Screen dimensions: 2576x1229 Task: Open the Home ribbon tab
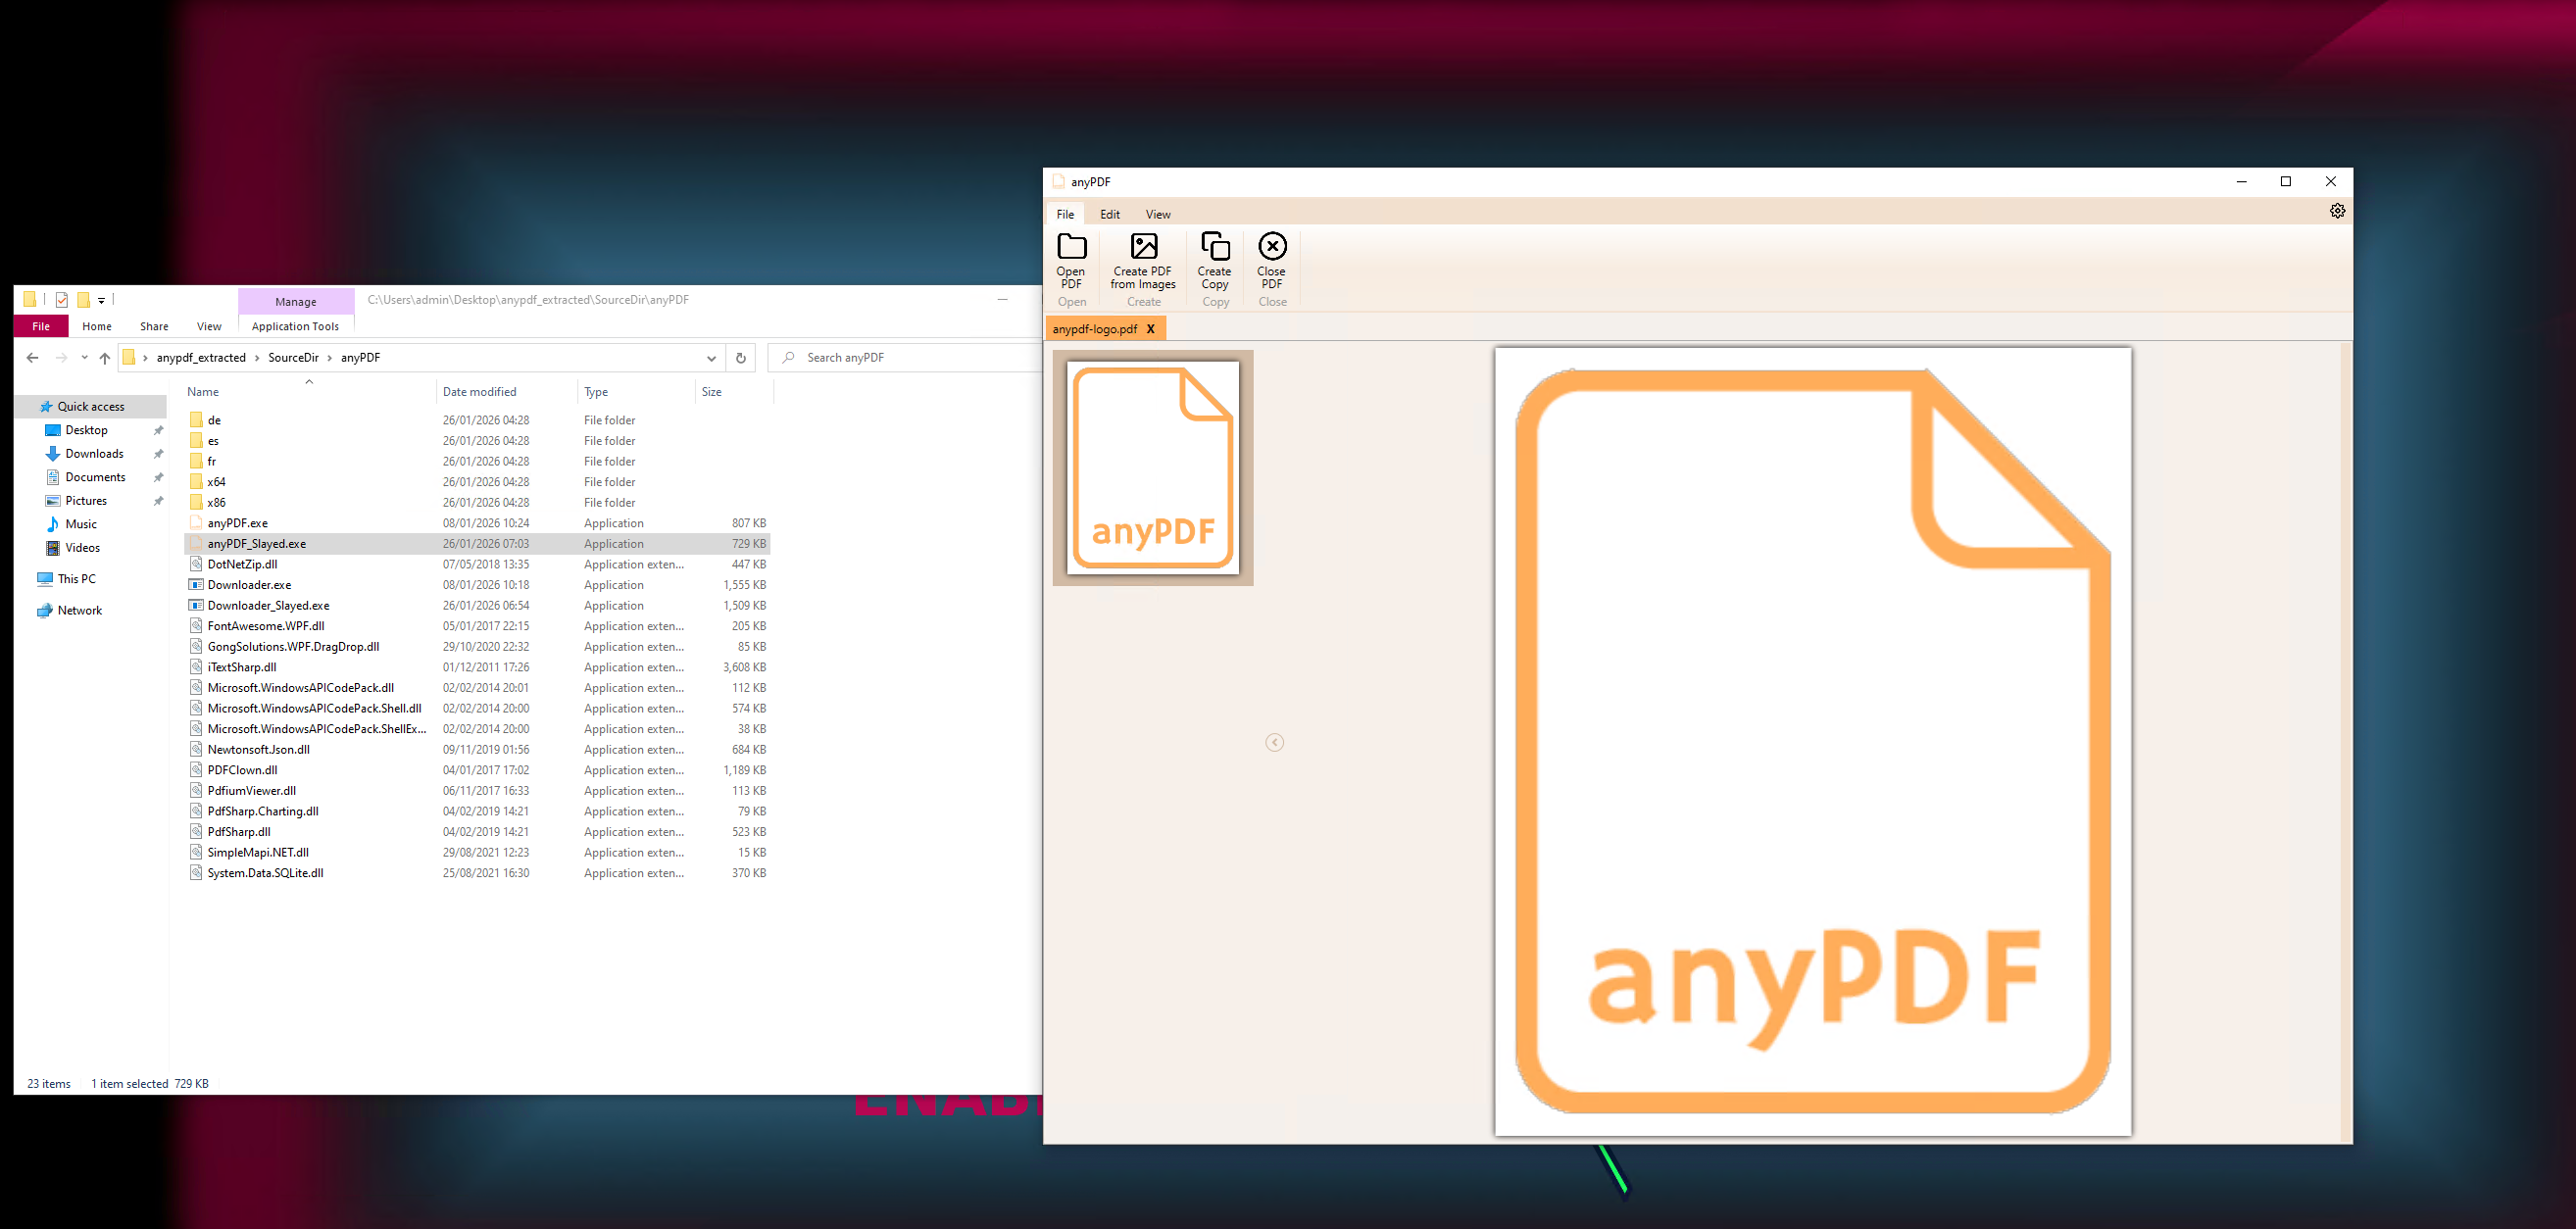[97, 326]
